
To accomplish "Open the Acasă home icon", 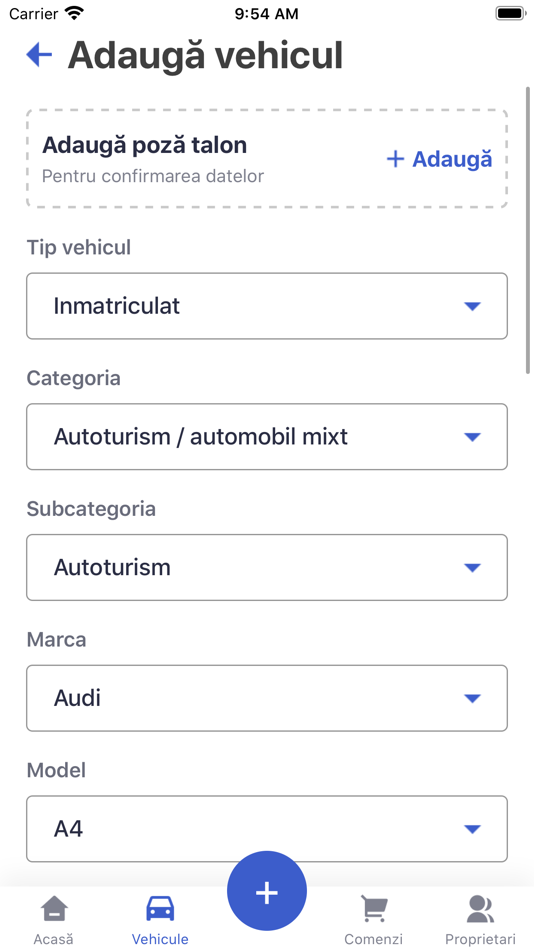I will [x=54, y=909].
